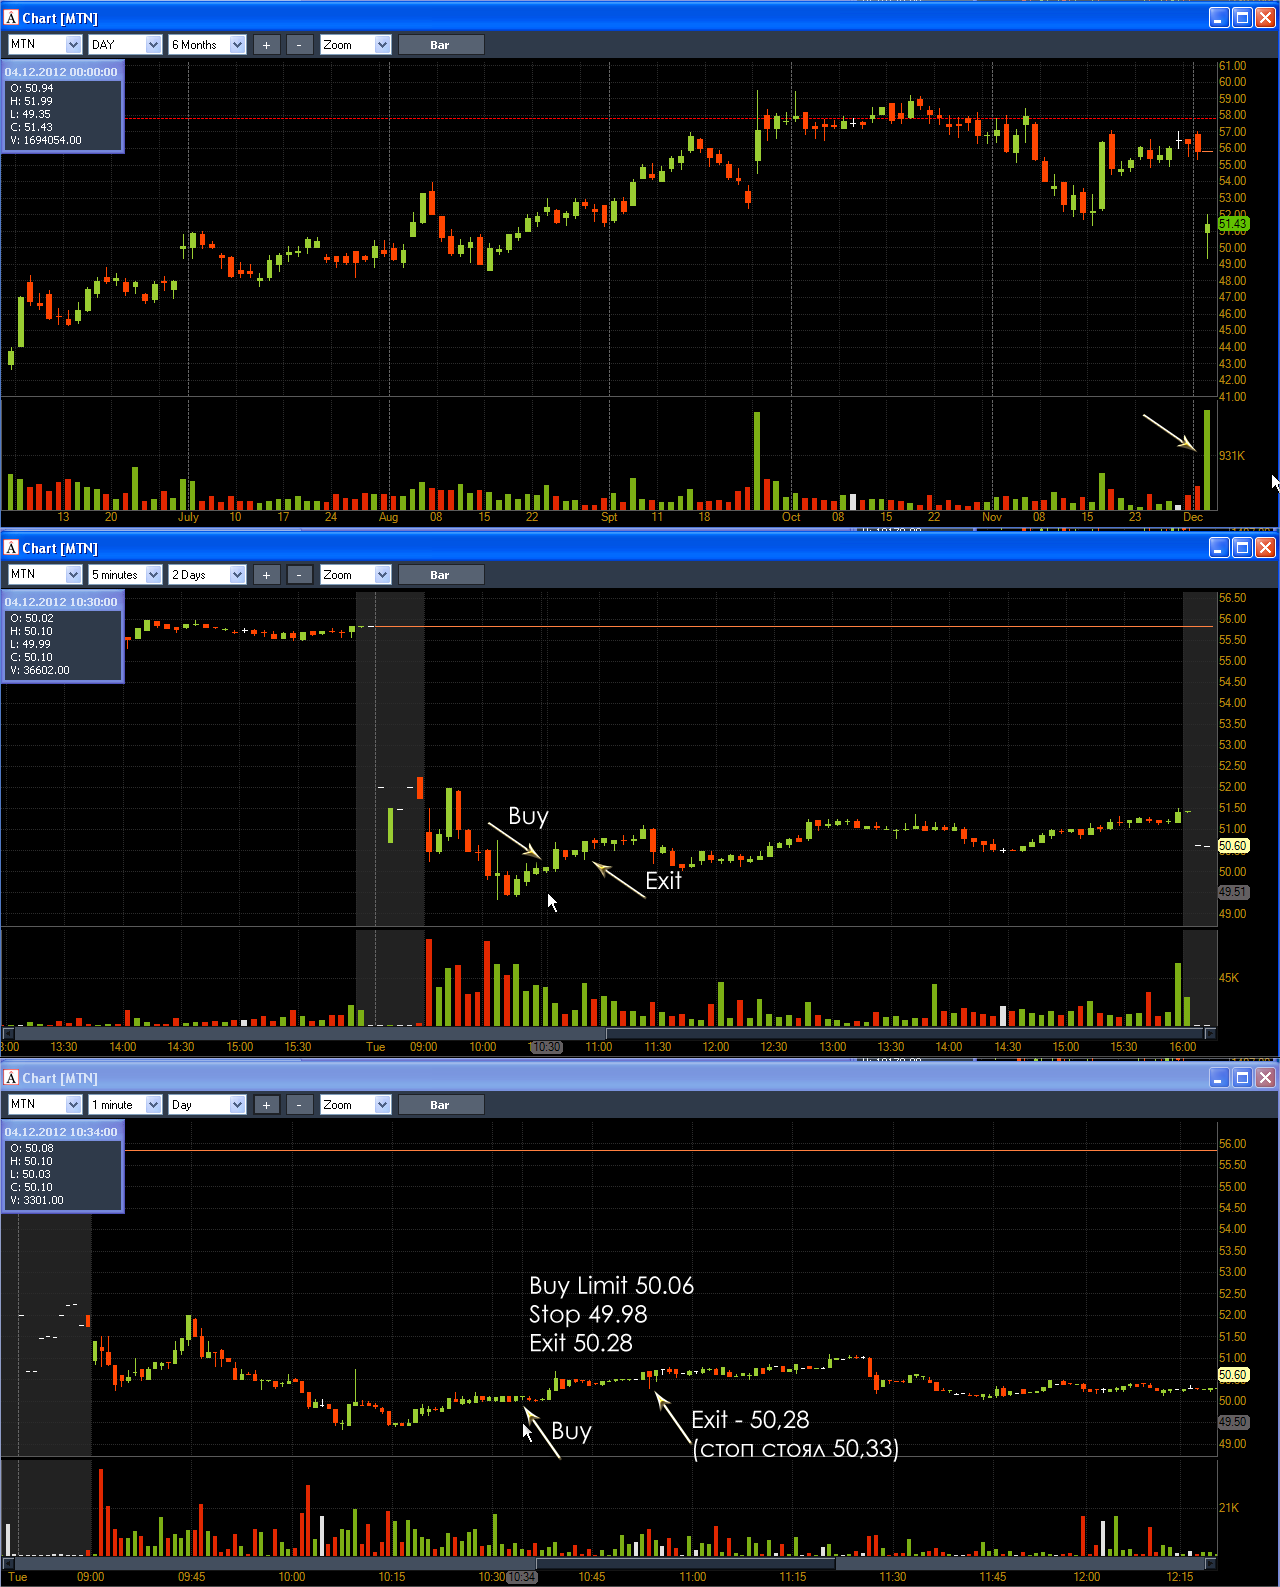Click the app icon in the daily chart title bar
Screen dimensions: 1280x1587
12,17
